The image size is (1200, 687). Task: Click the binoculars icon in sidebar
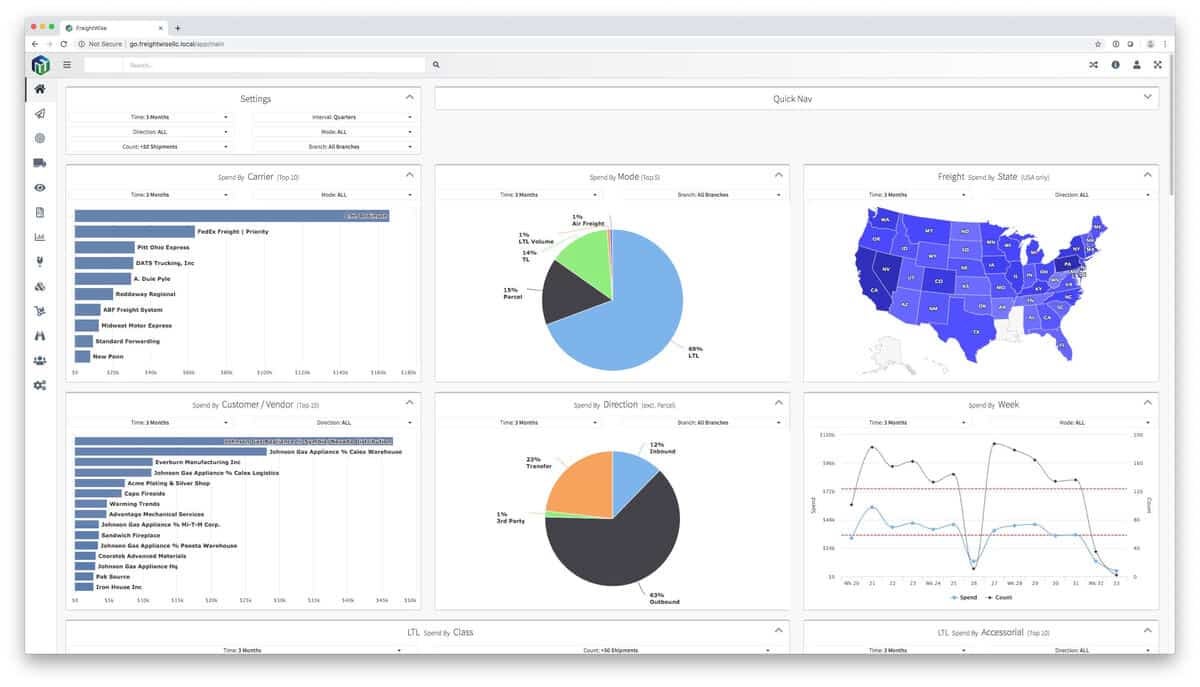(x=40, y=336)
